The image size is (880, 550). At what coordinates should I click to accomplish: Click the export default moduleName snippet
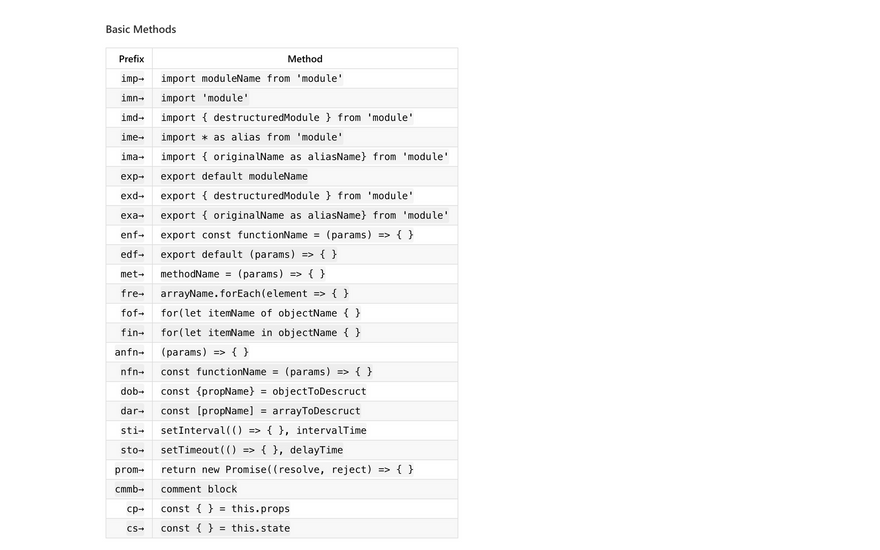234,176
